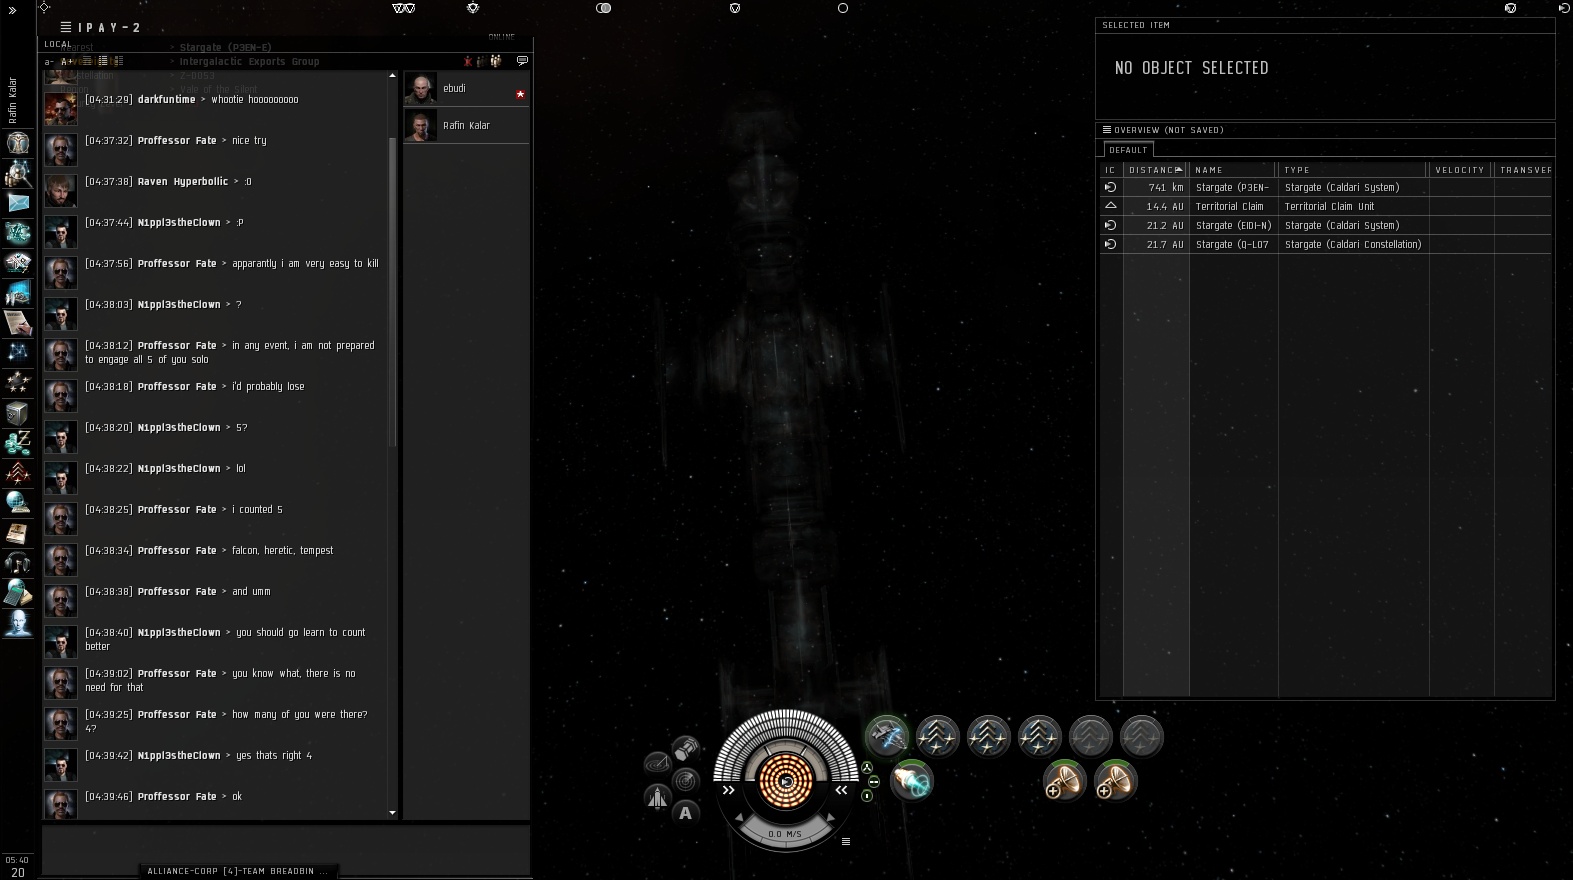Click the Velocity column header in overview
Image resolution: width=1573 pixels, height=880 pixels.
click(1461, 170)
